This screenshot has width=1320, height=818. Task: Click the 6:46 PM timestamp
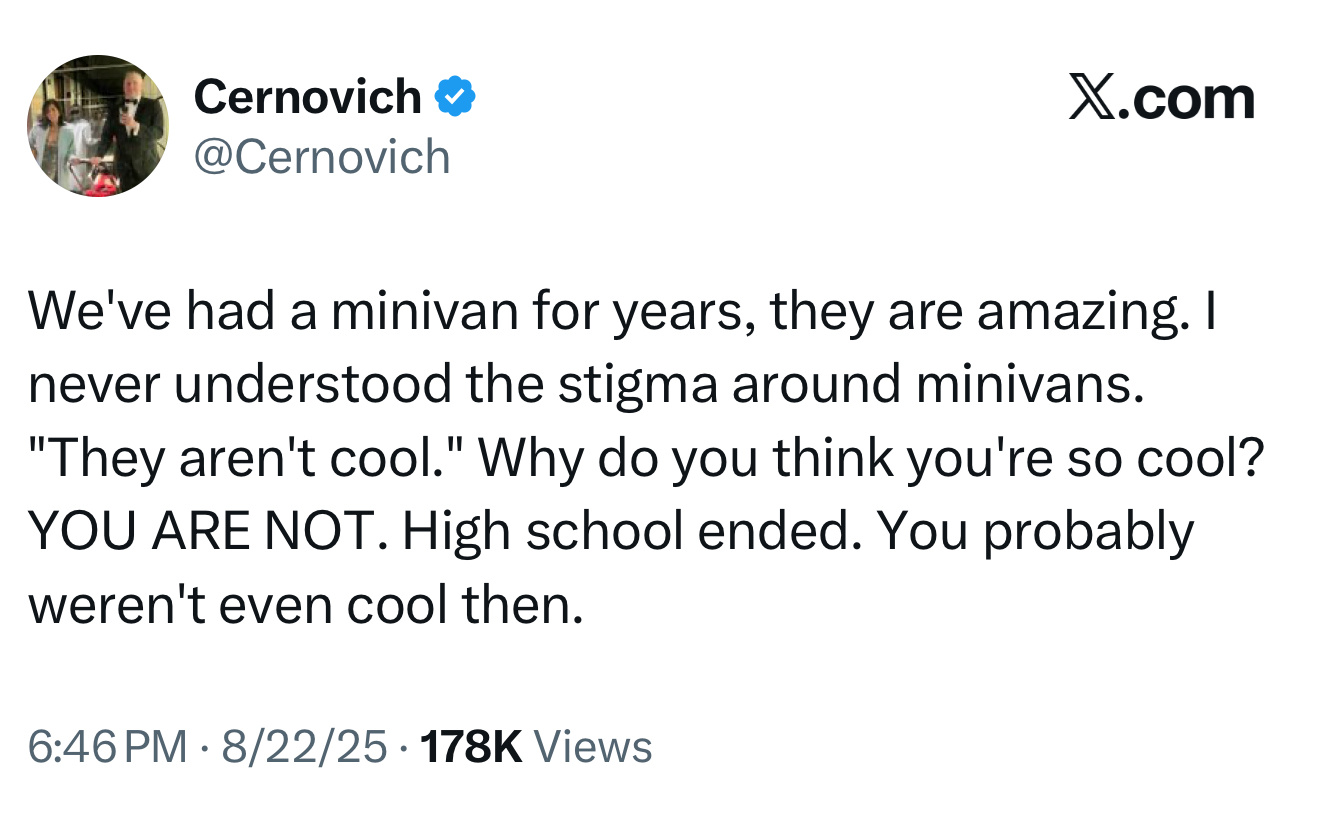pyautogui.click(x=107, y=747)
